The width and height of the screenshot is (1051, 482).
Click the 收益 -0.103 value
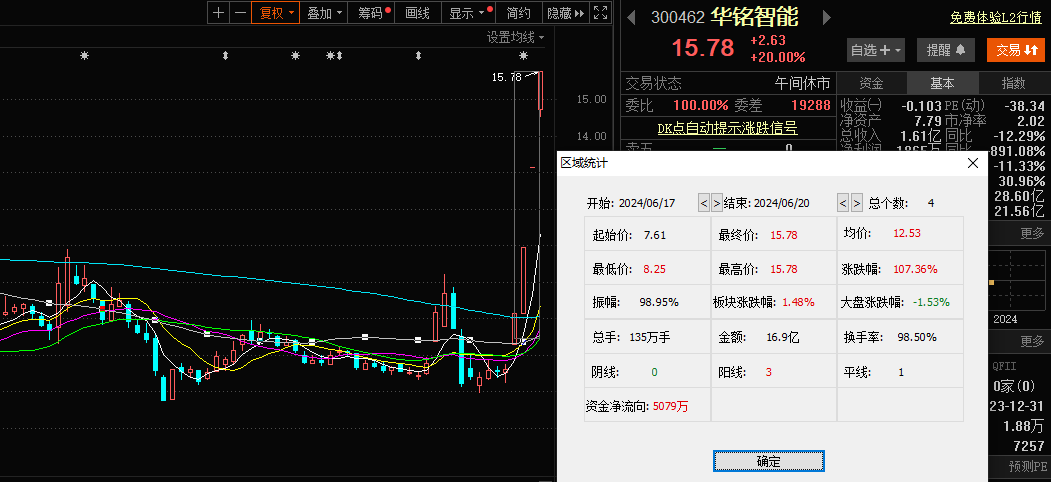(922, 106)
